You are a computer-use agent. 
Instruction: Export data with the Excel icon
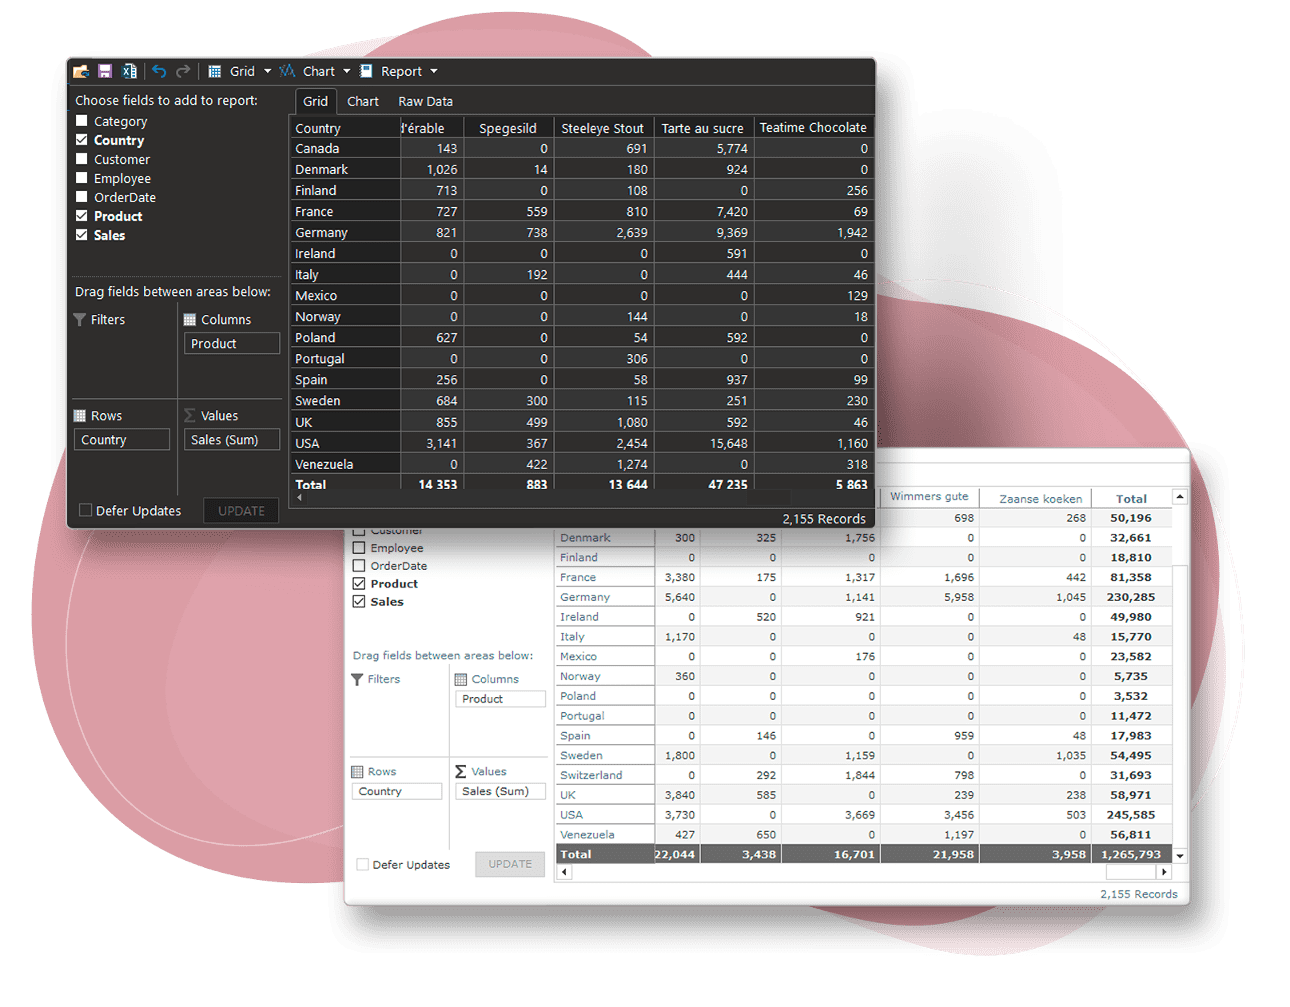point(129,70)
